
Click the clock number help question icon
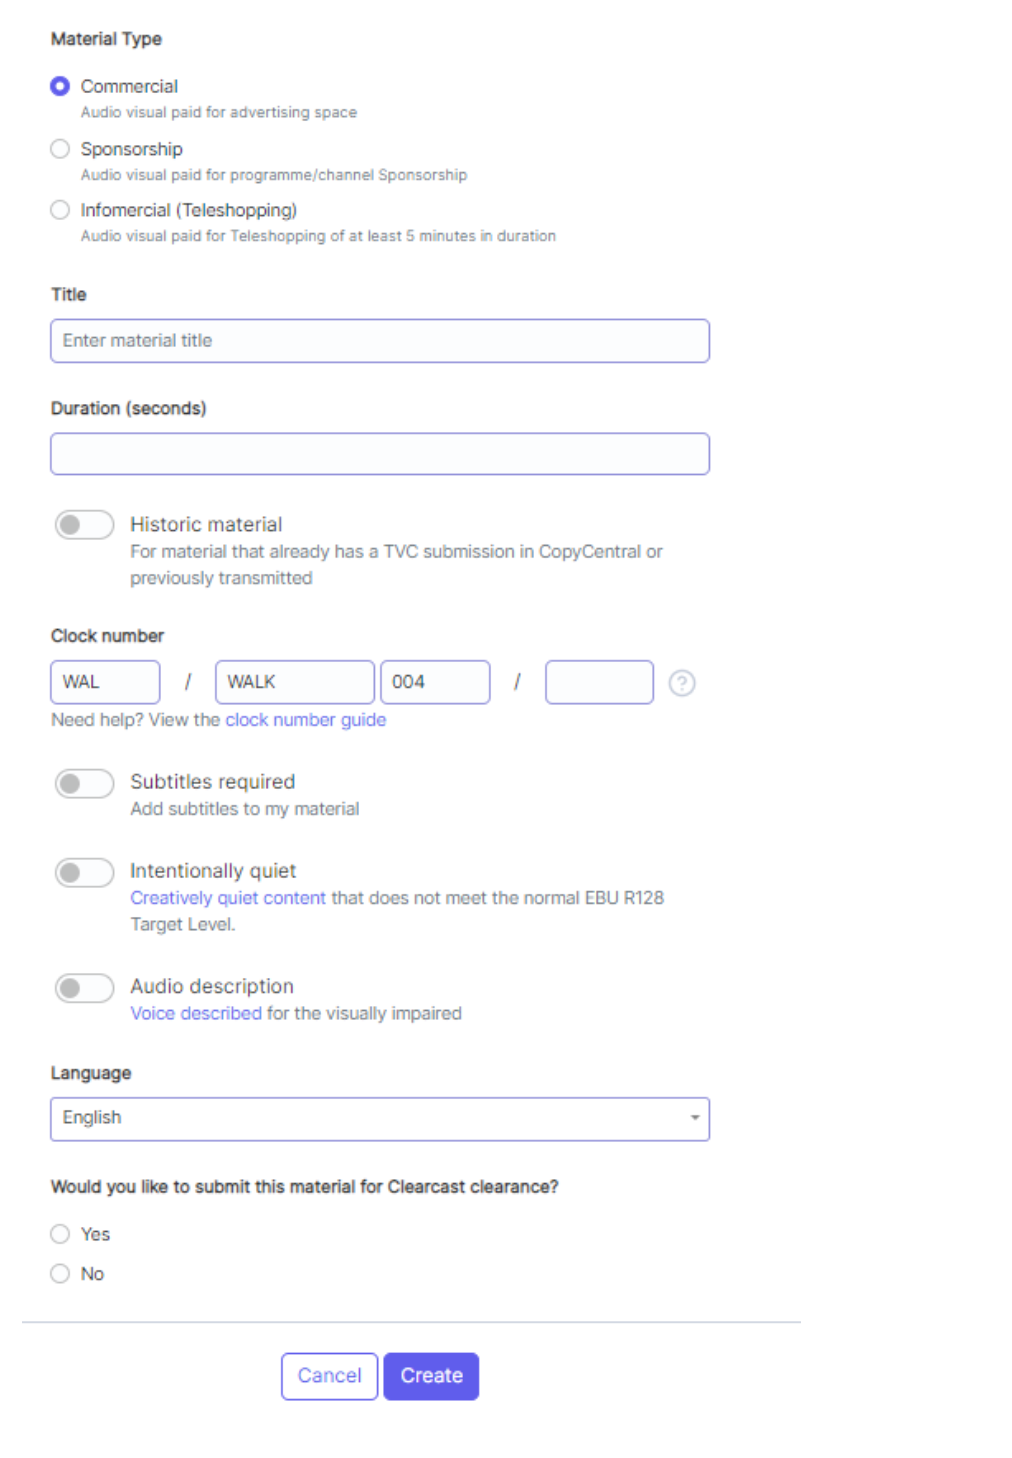point(681,683)
